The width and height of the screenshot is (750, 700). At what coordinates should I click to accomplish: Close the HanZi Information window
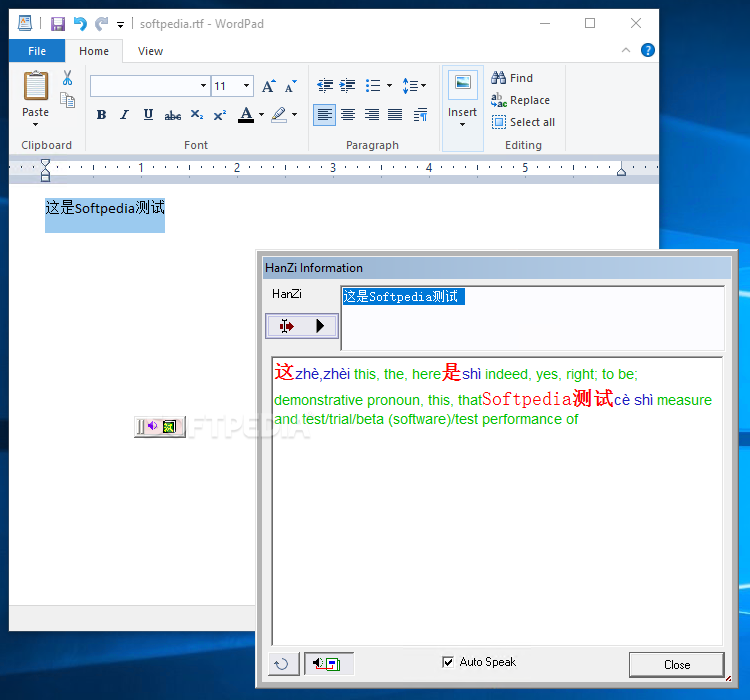click(x=676, y=665)
